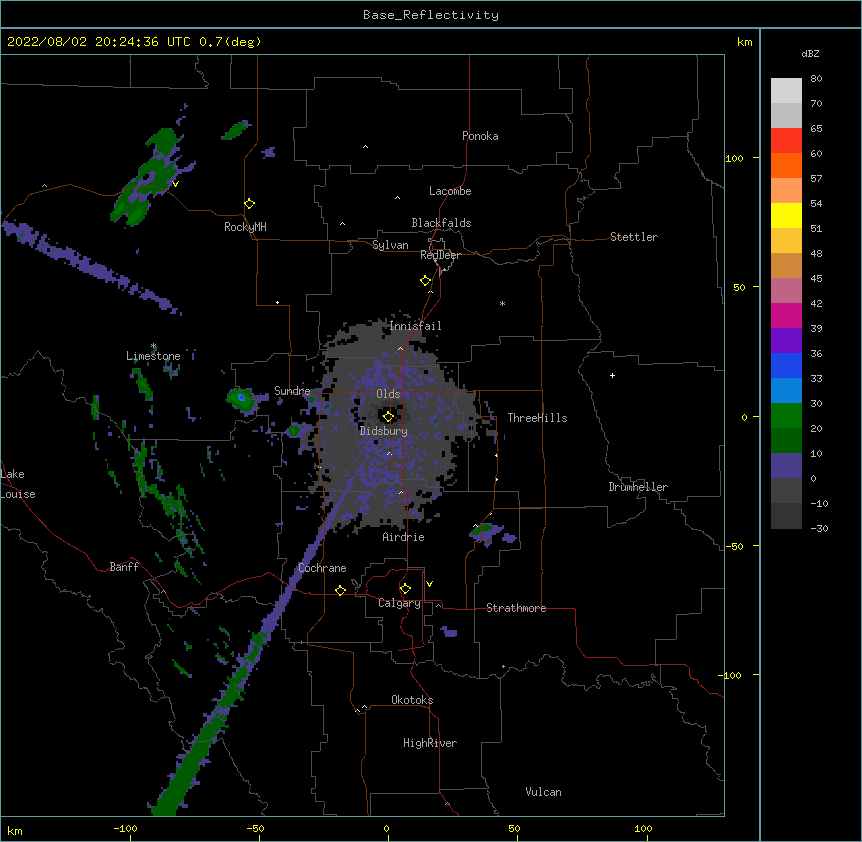Click the RockyMH label
862x842 pixels.
click(245, 227)
